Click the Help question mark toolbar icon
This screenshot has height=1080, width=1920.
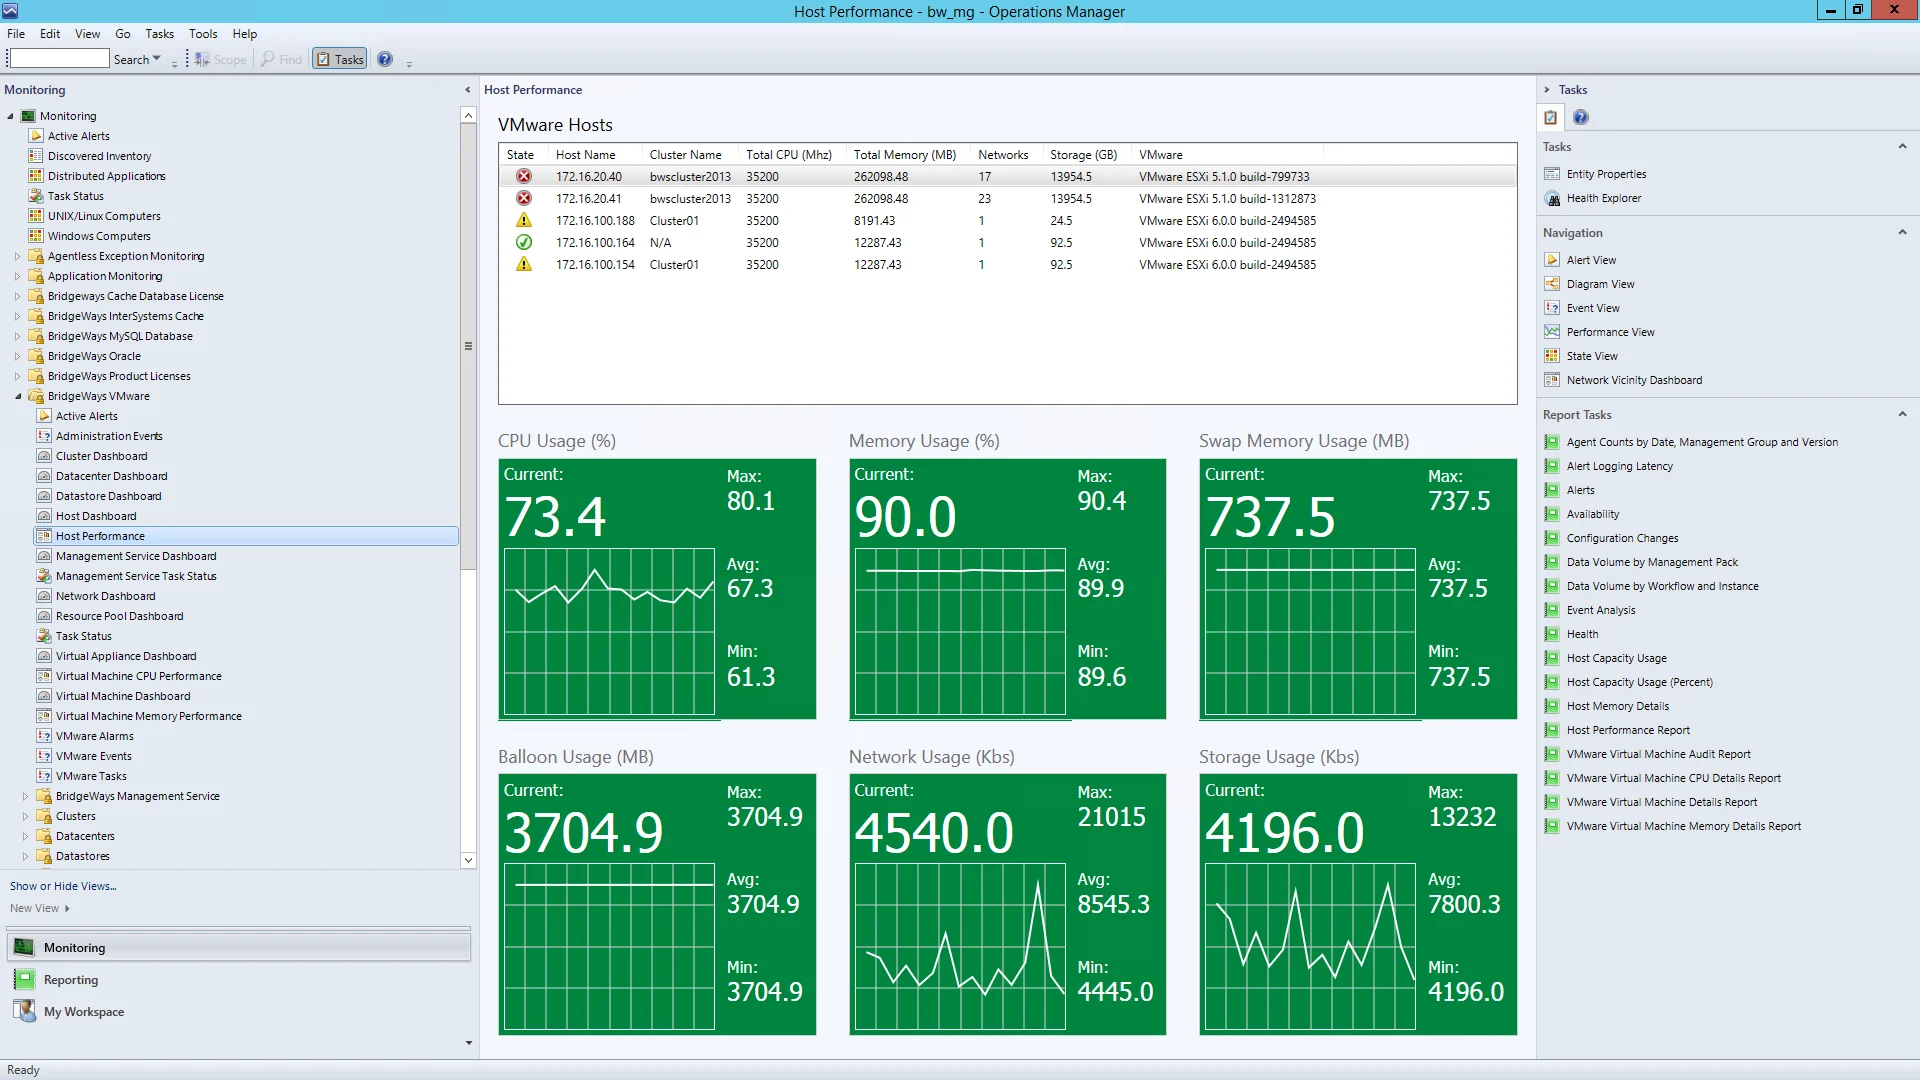pos(385,59)
